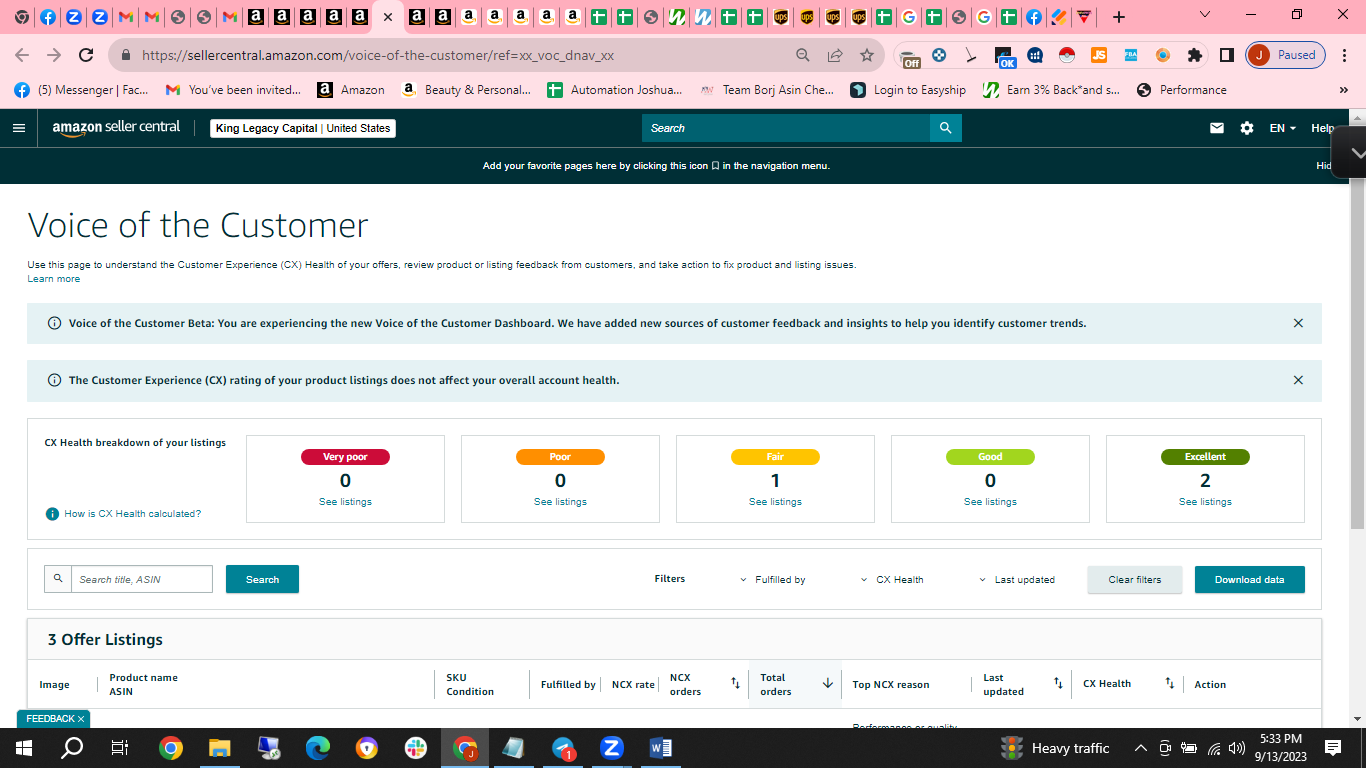This screenshot has width=1366, height=768.
Task: Click the Amazon Seller Central logo
Action: (116, 128)
